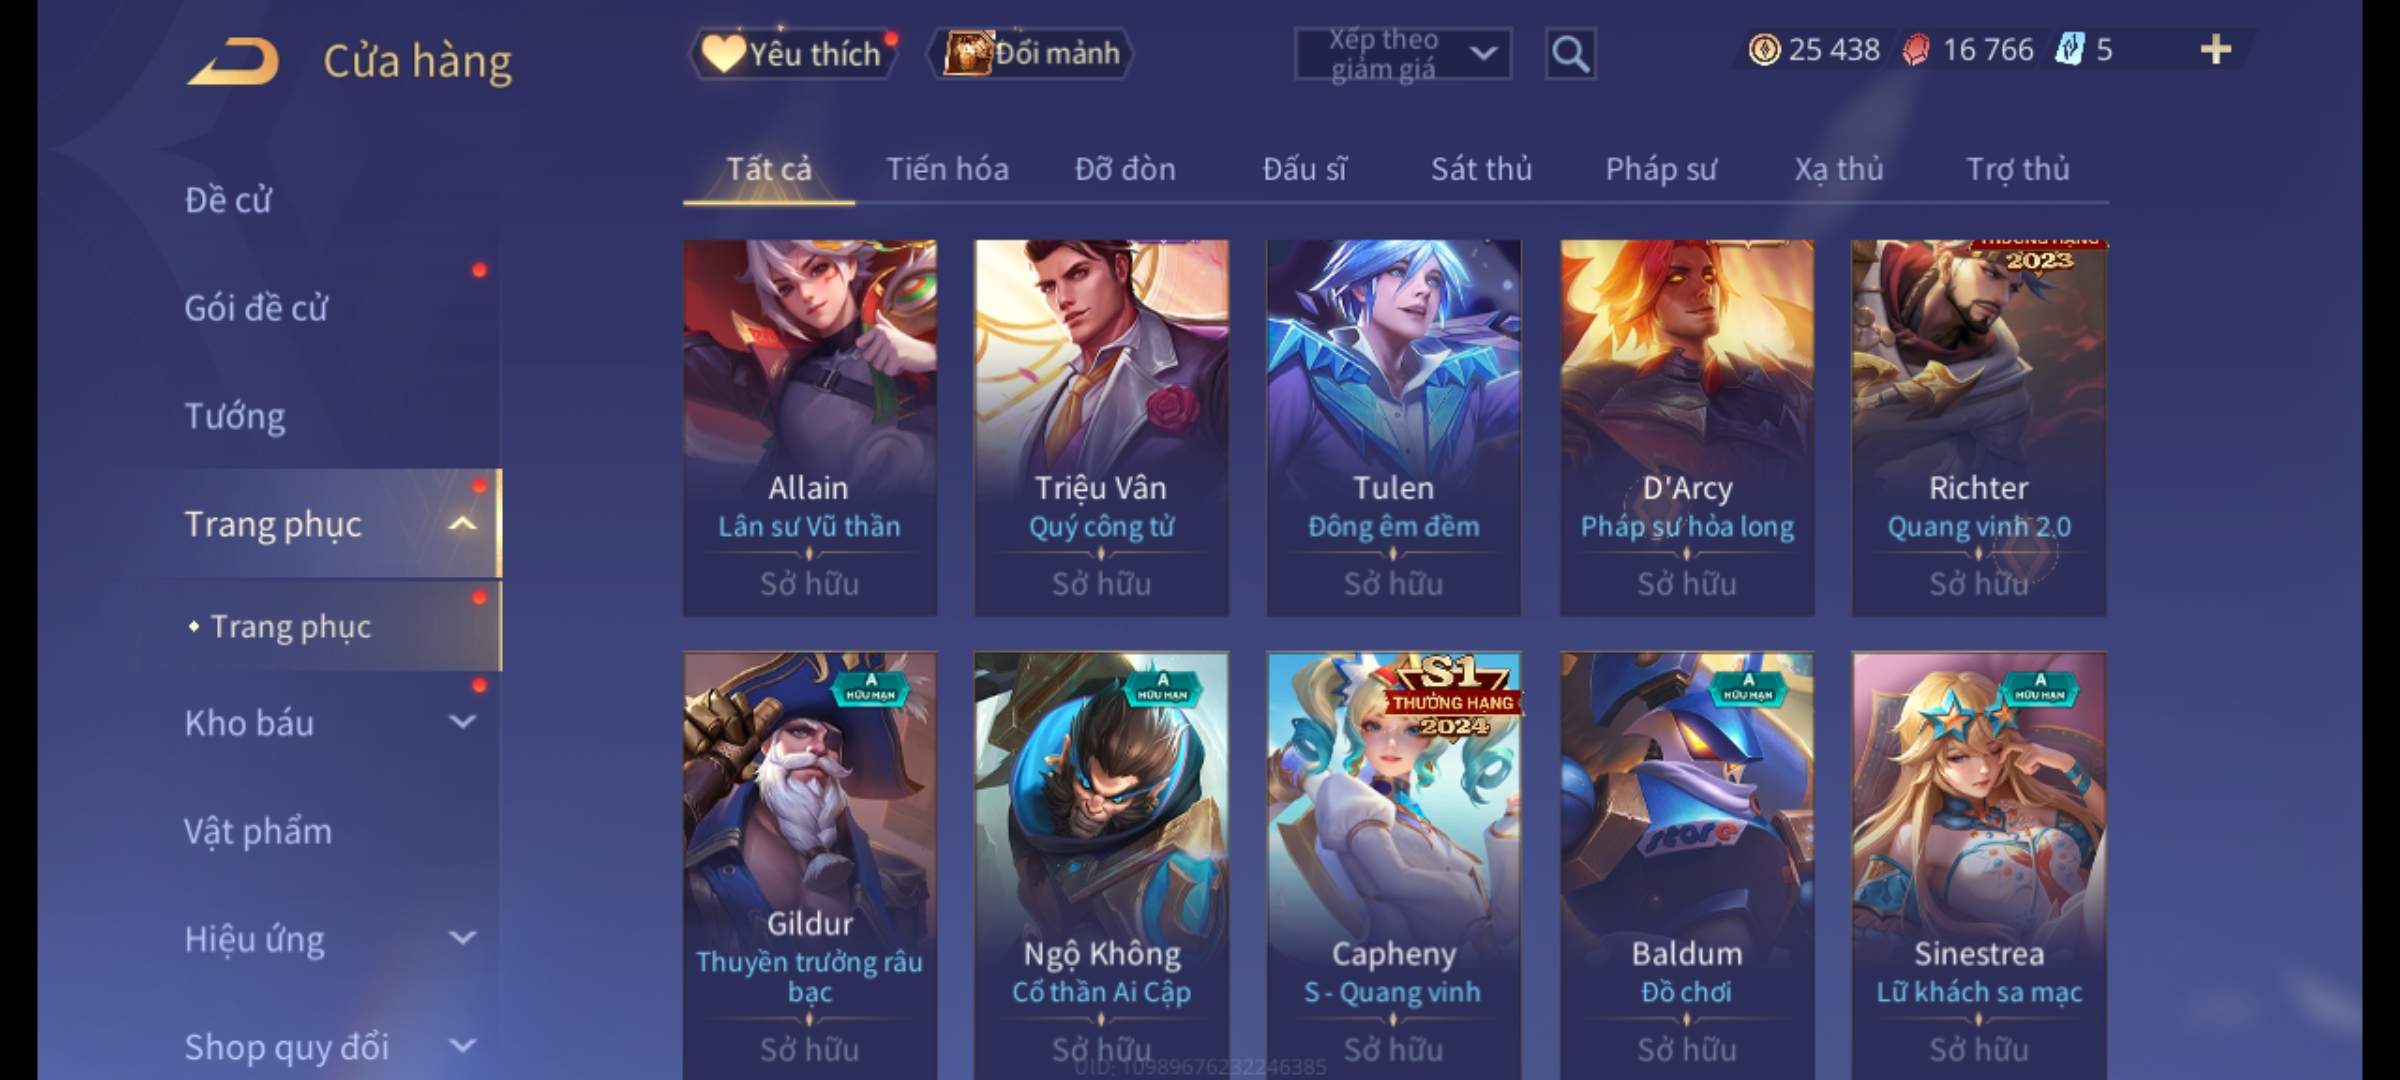Open Gói đề cử in sidebar
Image resolution: width=2400 pixels, height=1080 pixels.
click(256, 308)
